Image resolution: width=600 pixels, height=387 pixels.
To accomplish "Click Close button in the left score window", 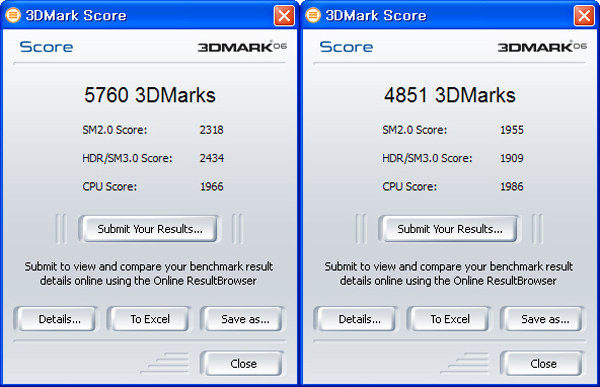I will (x=243, y=363).
